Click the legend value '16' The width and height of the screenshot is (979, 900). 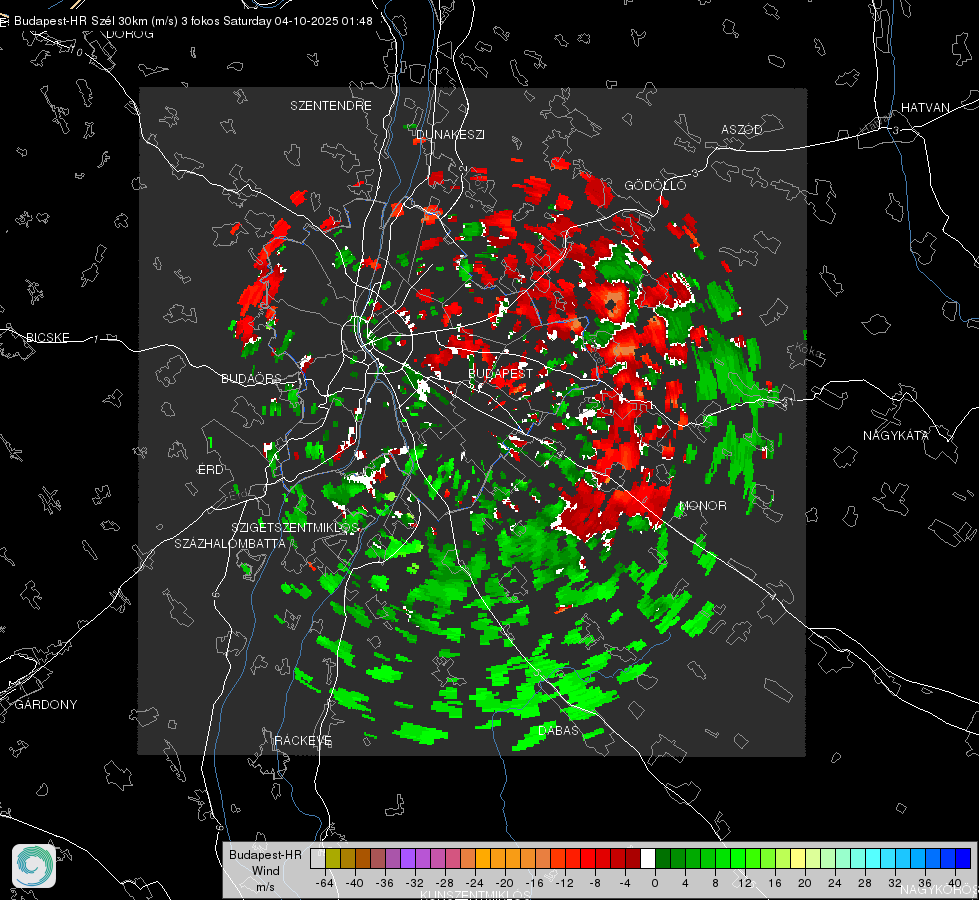click(x=775, y=883)
